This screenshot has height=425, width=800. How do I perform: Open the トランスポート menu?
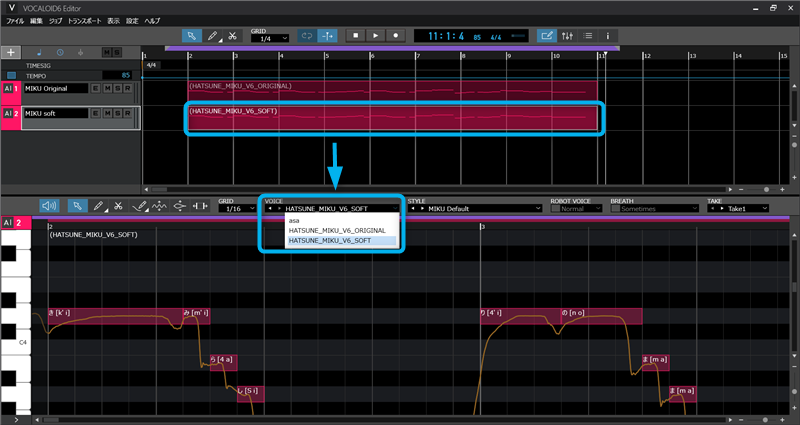coord(84,21)
